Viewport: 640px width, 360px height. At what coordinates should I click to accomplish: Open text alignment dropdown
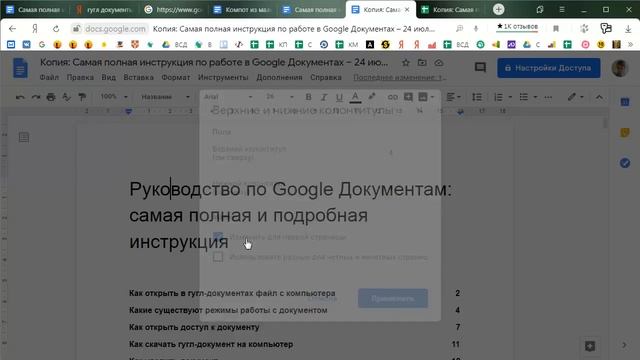point(453,97)
